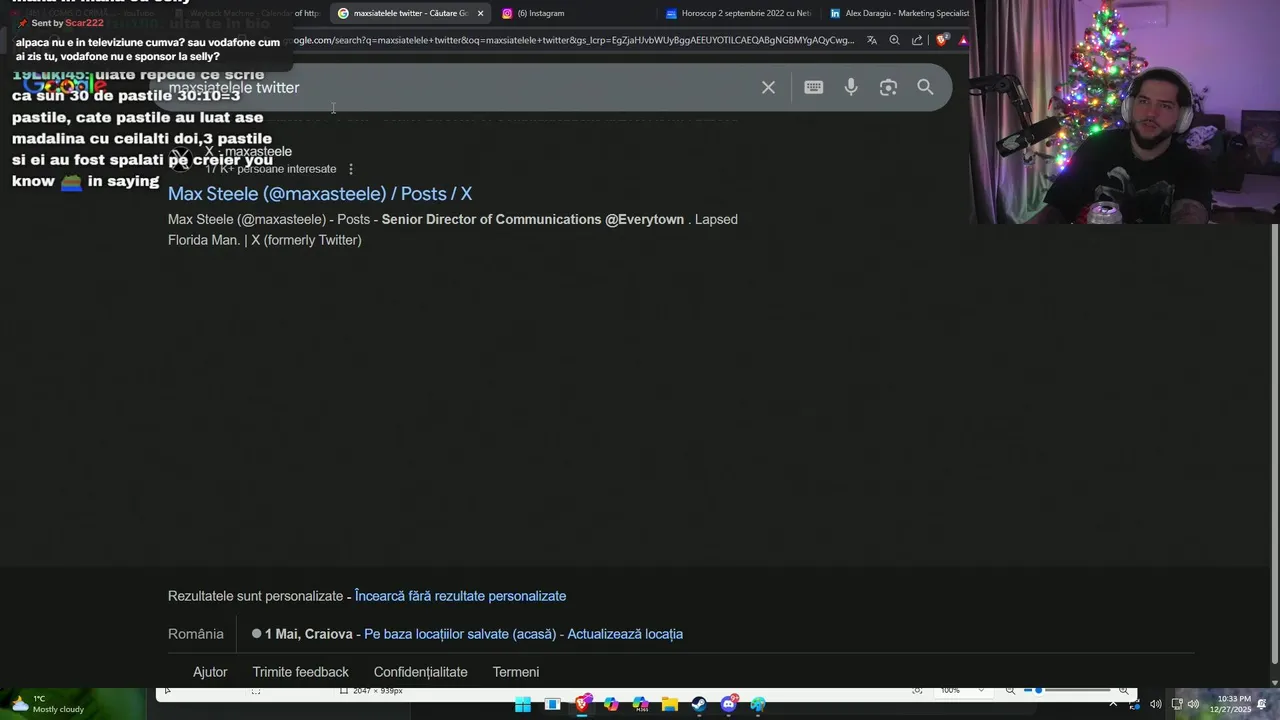
Task: Click the Brave Rewards triangle icon
Action: 963,41
